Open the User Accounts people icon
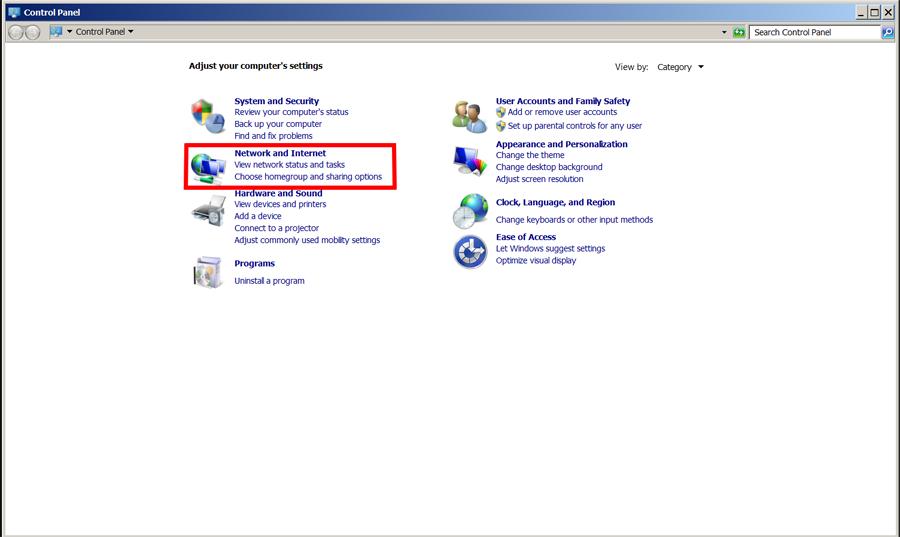Image resolution: width=900 pixels, height=537 pixels. [x=470, y=116]
